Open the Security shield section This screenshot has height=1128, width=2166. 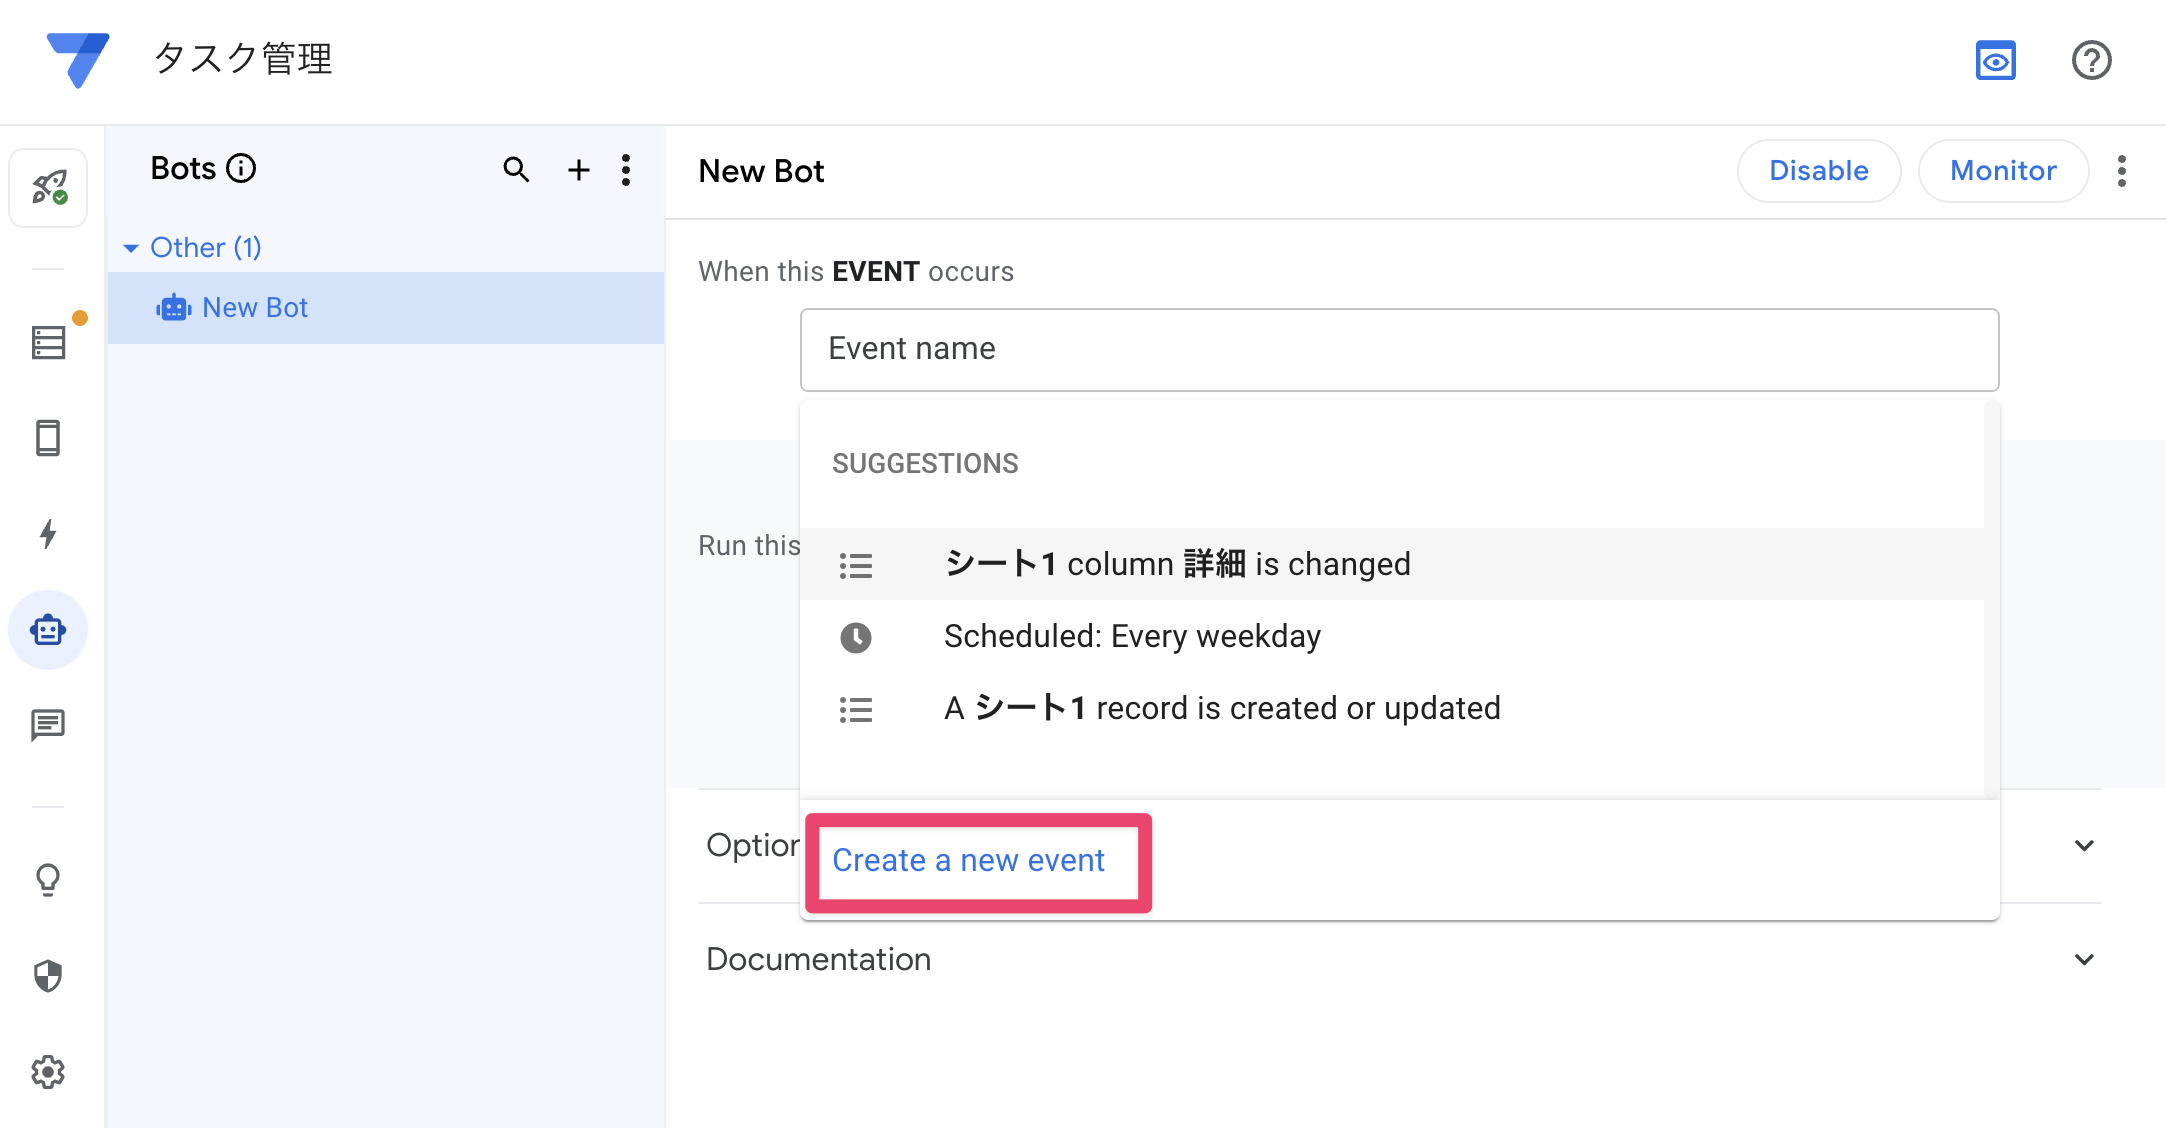pyautogui.click(x=48, y=976)
